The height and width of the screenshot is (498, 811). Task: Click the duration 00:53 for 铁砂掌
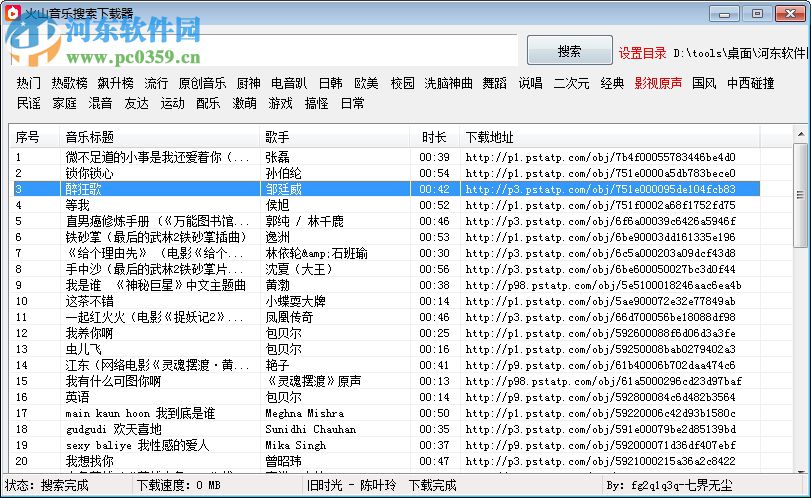[x=434, y=237]
